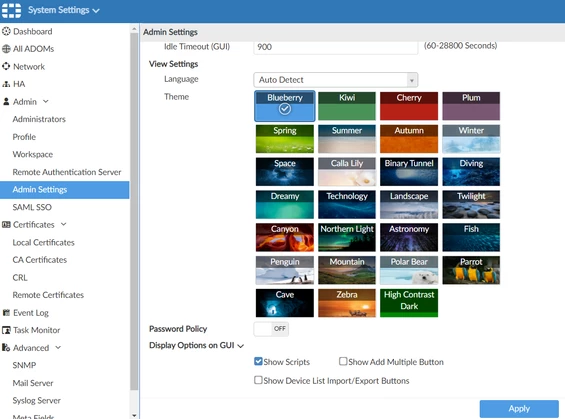Enable Show Add Multiple Button checkbox
The image size is (565, 419).
pyautogui.click(x=343, y=361)
